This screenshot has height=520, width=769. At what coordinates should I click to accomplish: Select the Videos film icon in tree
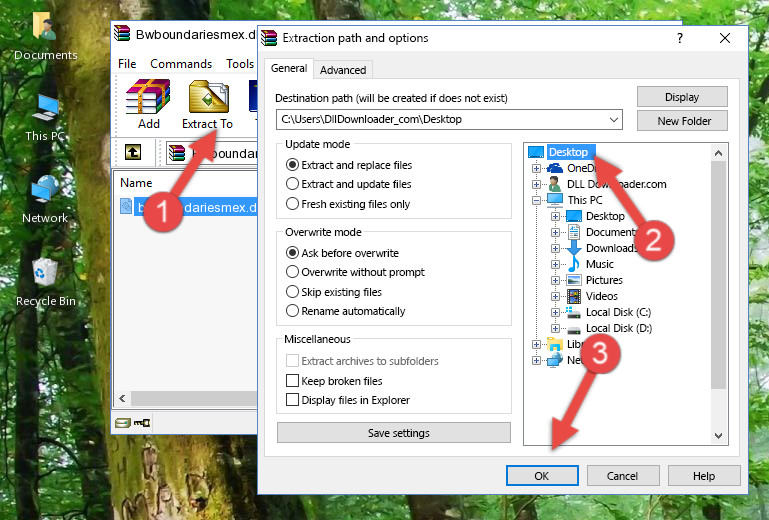tap(573, 296)
